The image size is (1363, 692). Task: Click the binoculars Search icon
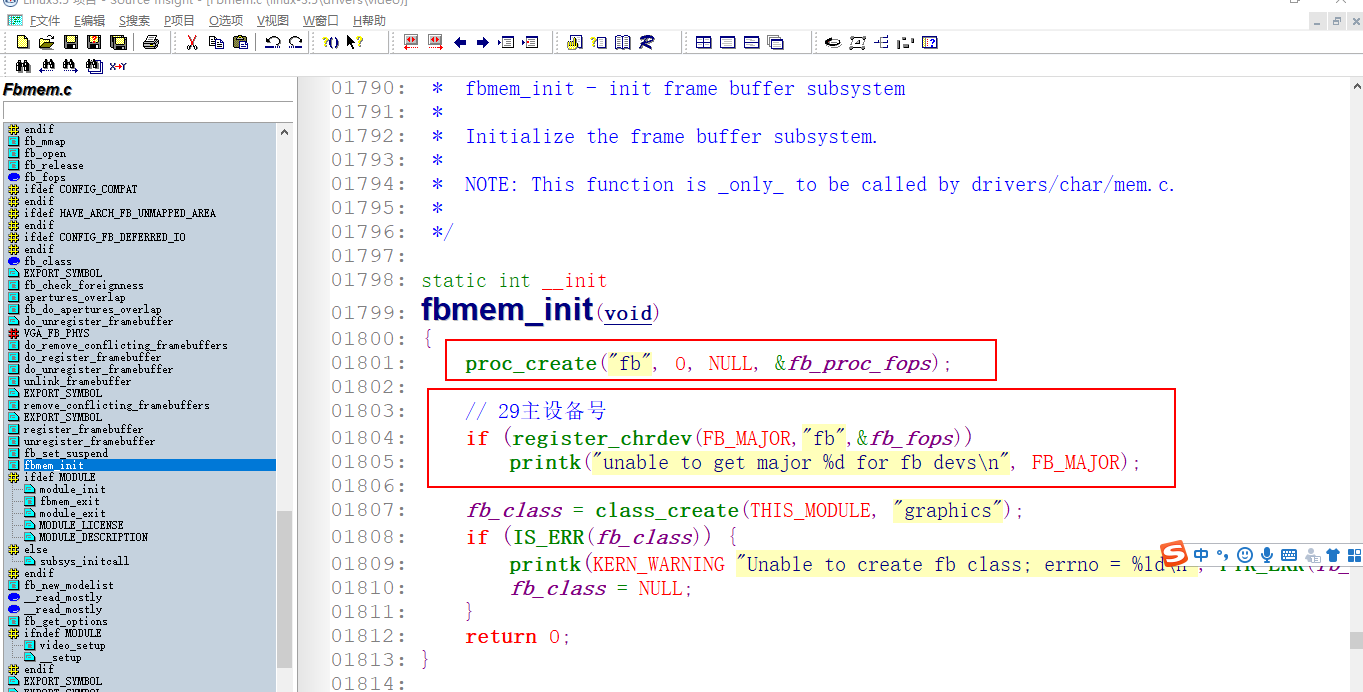(23, 66)
